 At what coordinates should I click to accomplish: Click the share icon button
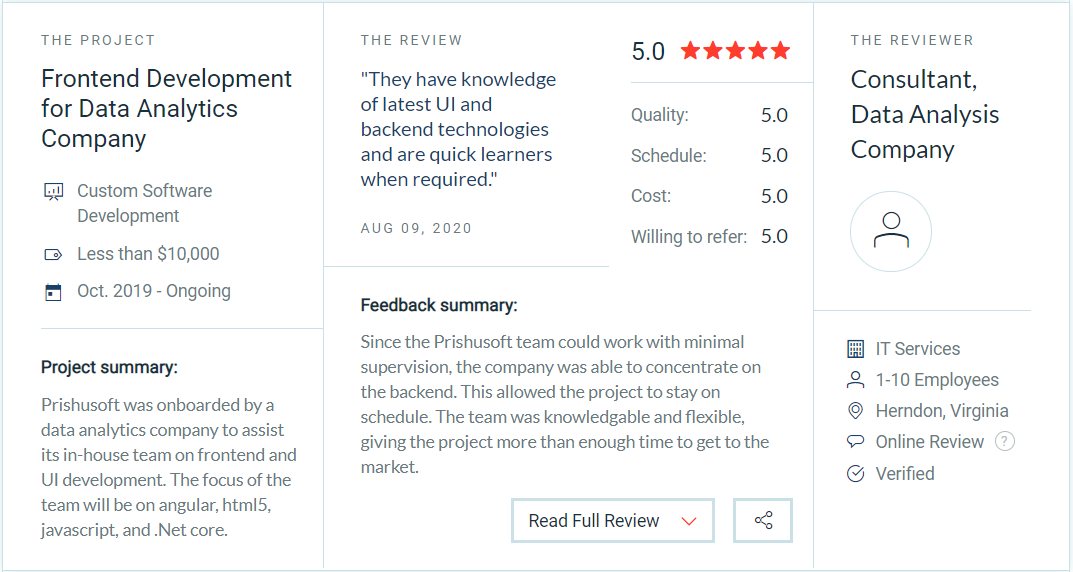763,520
